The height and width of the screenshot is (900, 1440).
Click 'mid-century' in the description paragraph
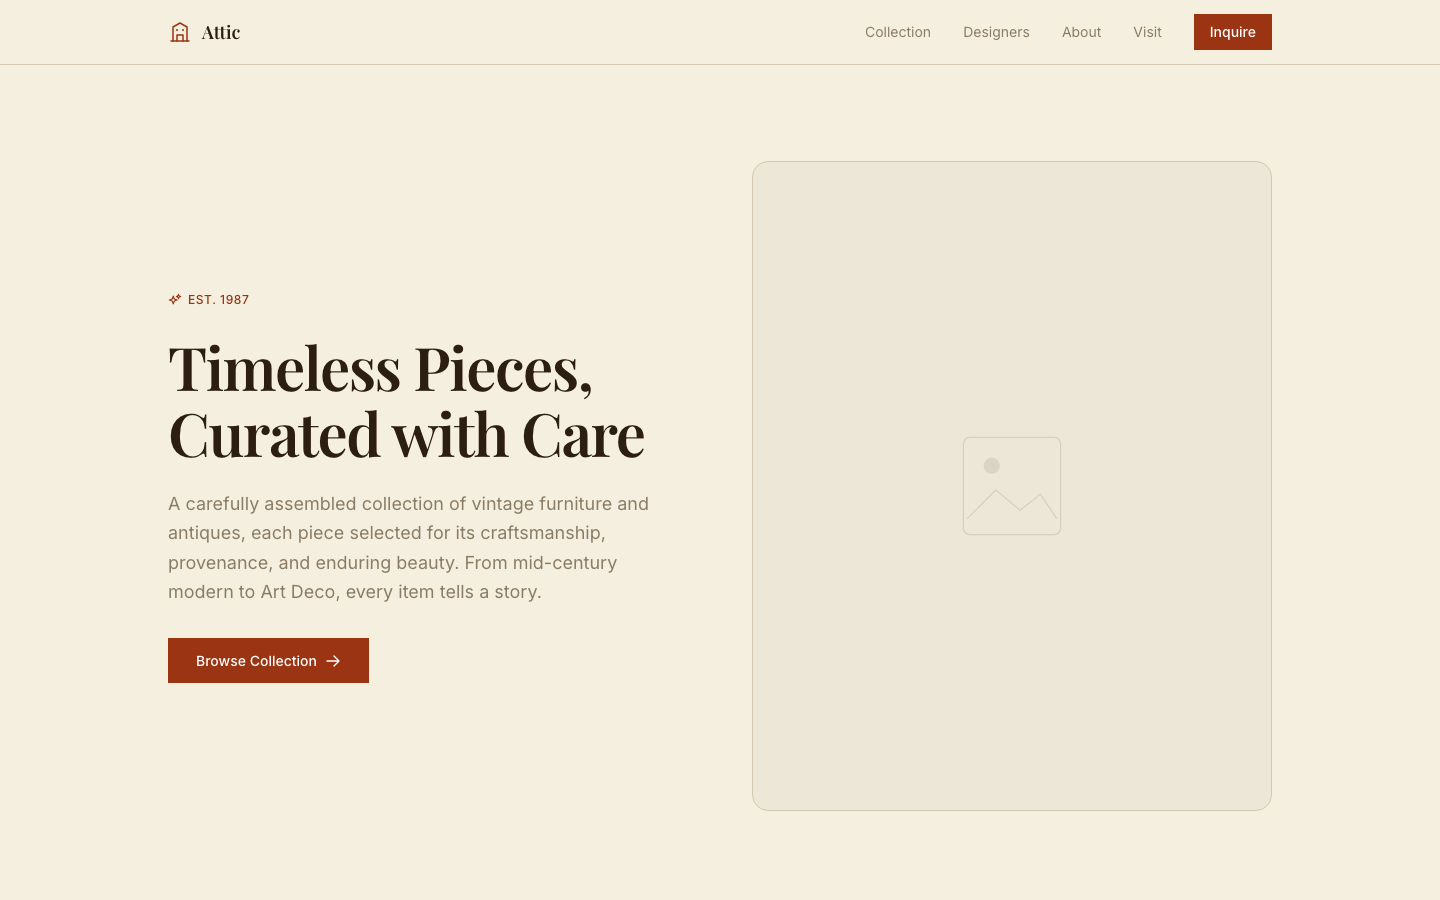click(565, 563)
